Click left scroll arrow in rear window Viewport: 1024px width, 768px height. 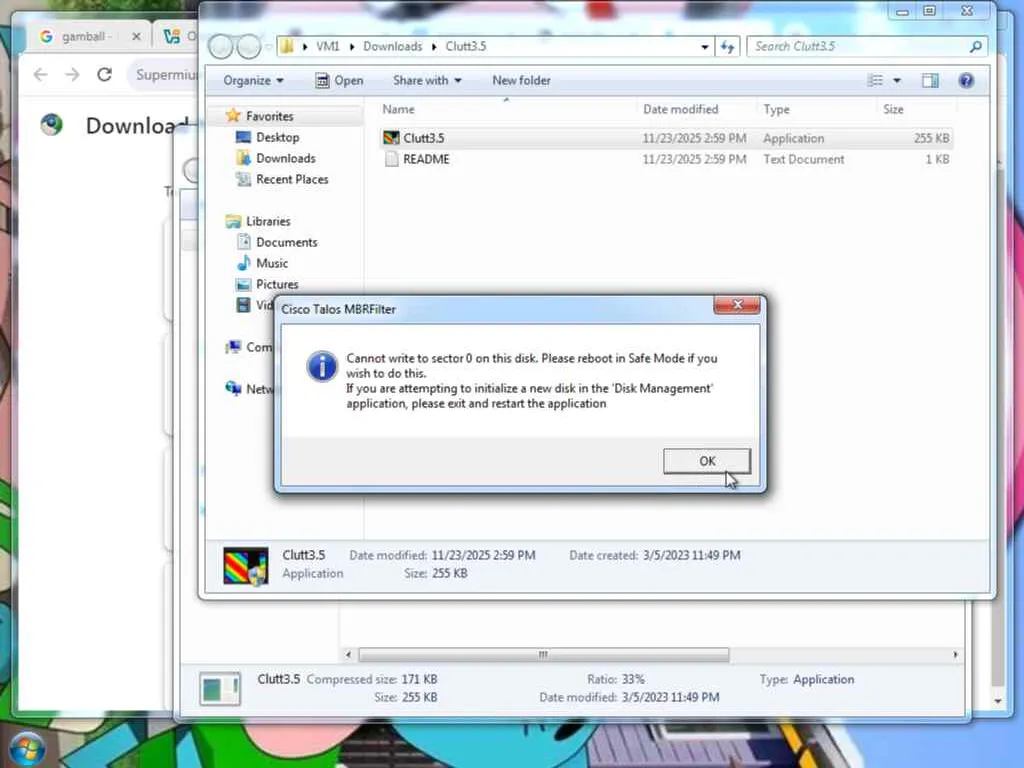point(348,654)
